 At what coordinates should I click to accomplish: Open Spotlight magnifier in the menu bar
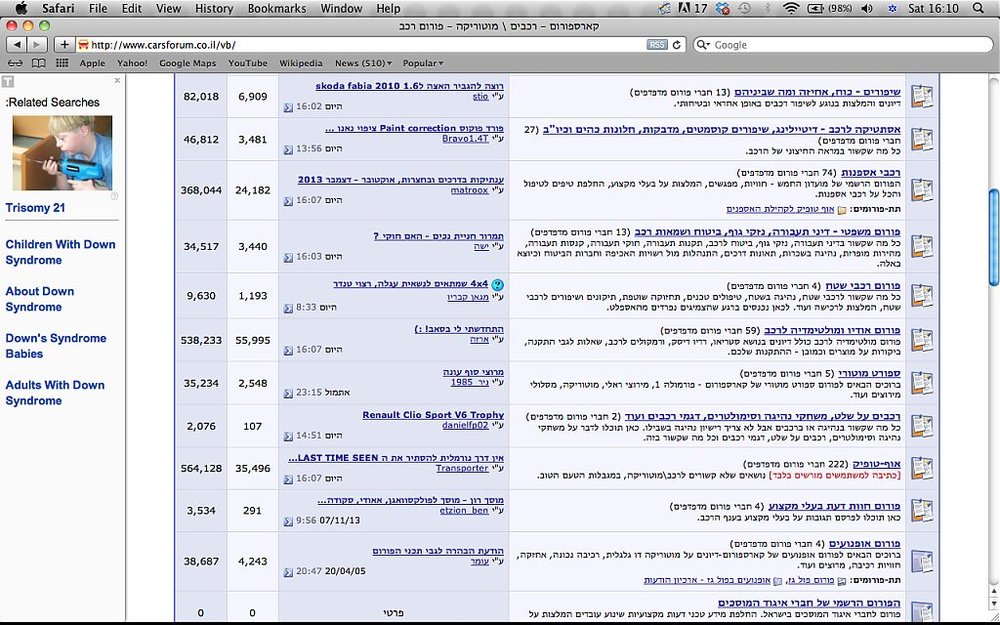978,8
